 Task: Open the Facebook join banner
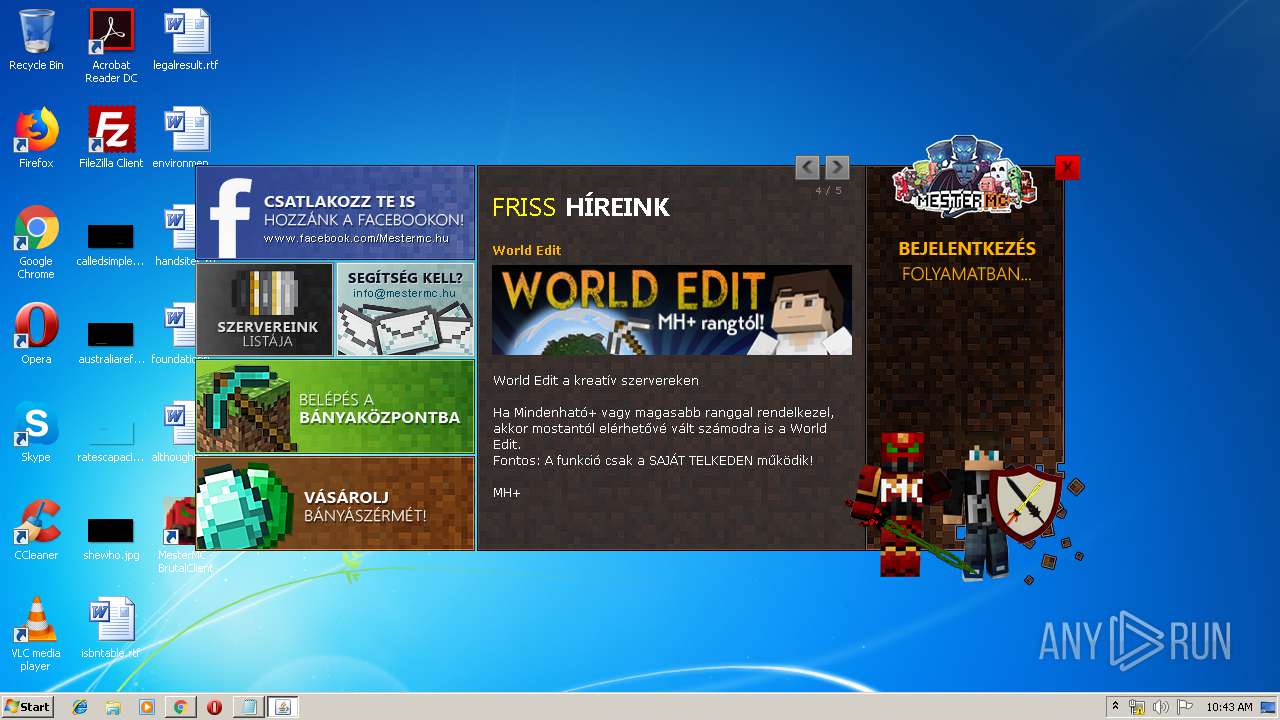[x=335, y=212]
